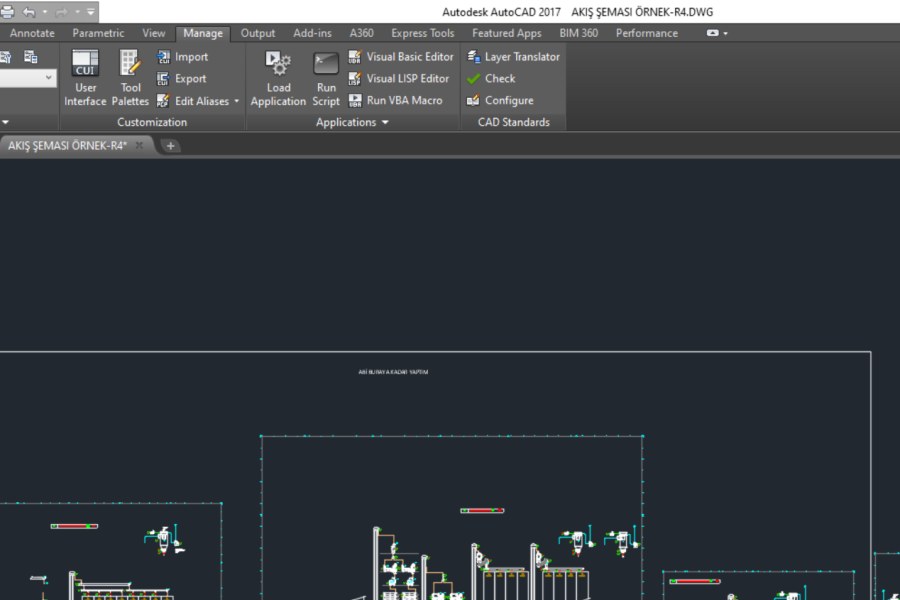Viewport: 900px width, 600px height.
Task: Click the Undo arrow icon
Action: [29, 11]
